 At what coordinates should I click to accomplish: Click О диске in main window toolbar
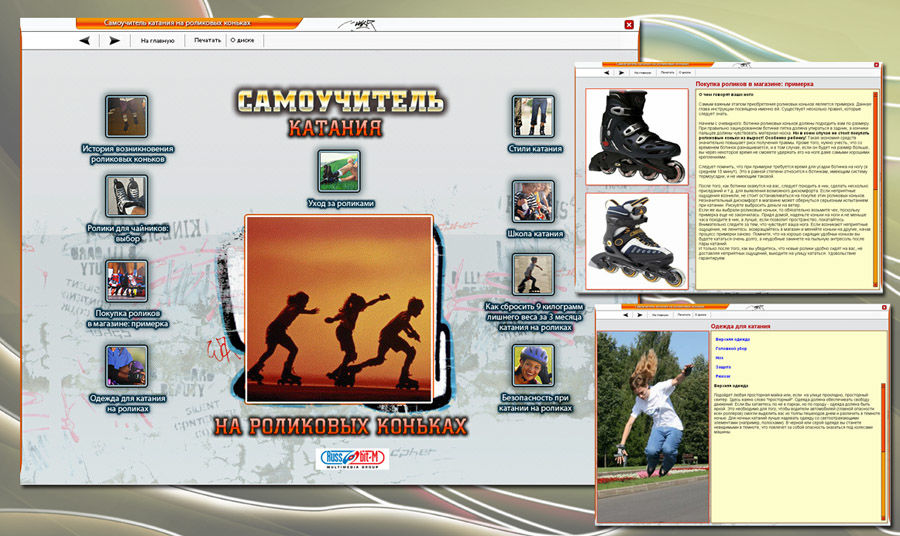(x=242, y=40)
